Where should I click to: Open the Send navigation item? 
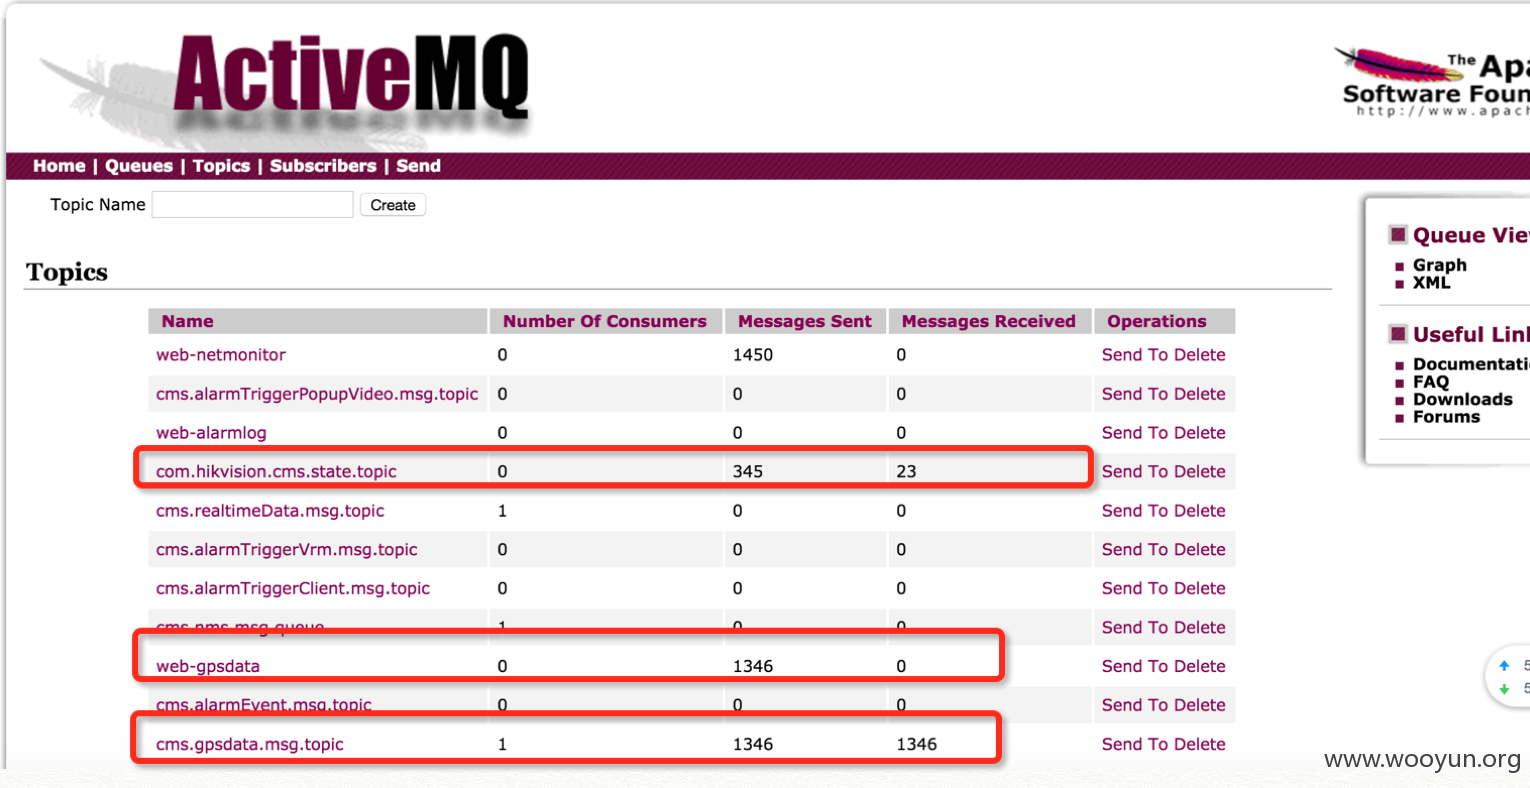click(x=418, y=166)
